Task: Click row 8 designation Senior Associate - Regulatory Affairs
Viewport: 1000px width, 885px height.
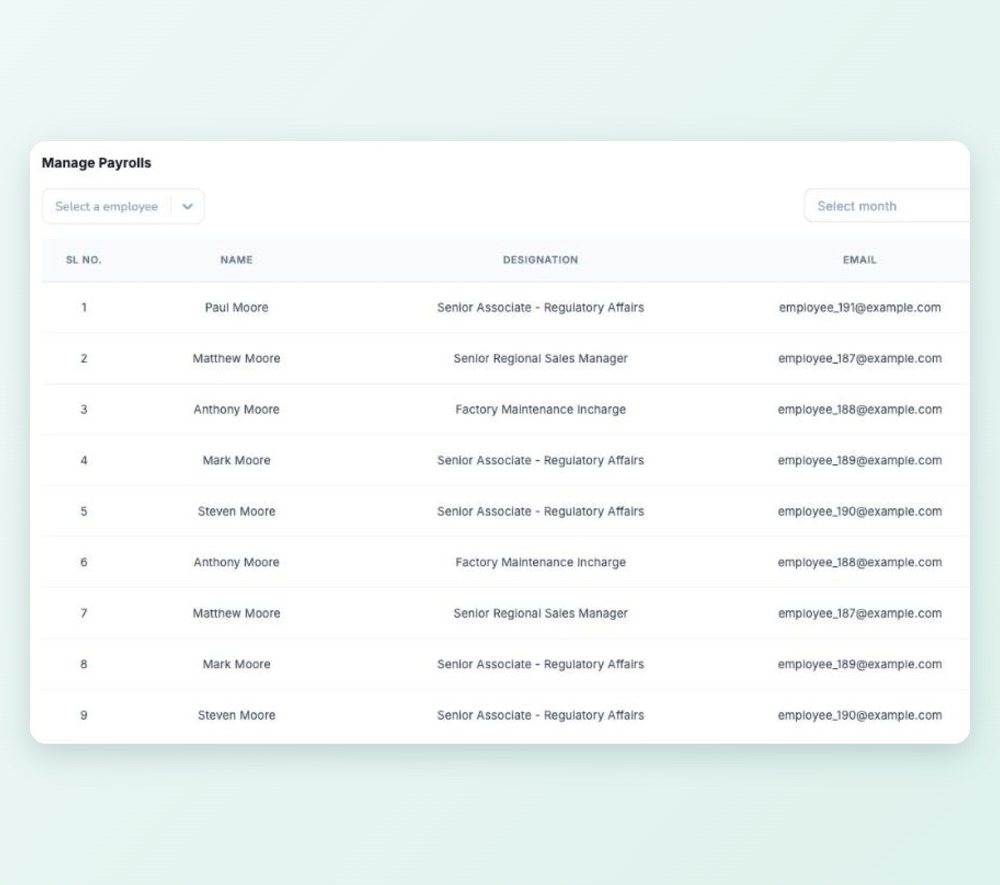Action: click(540, 664)
